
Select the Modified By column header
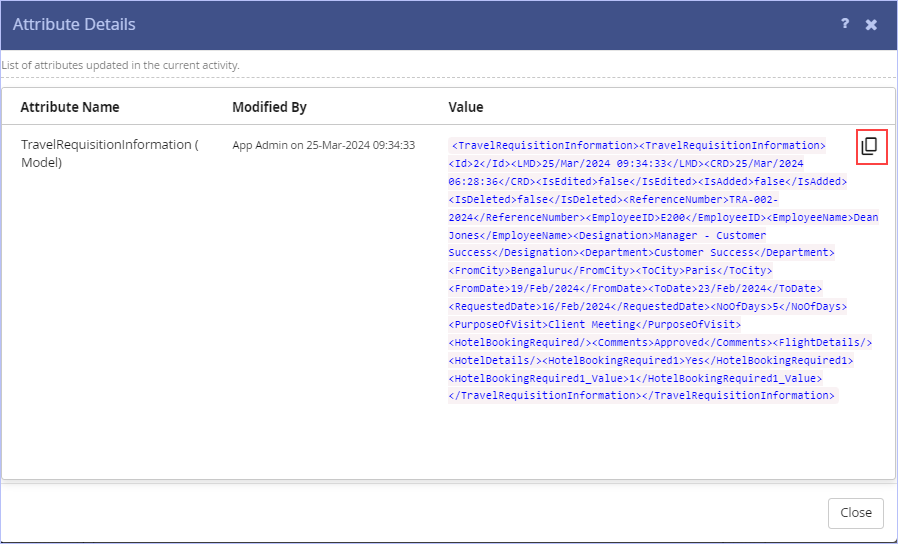coord(269,107)
